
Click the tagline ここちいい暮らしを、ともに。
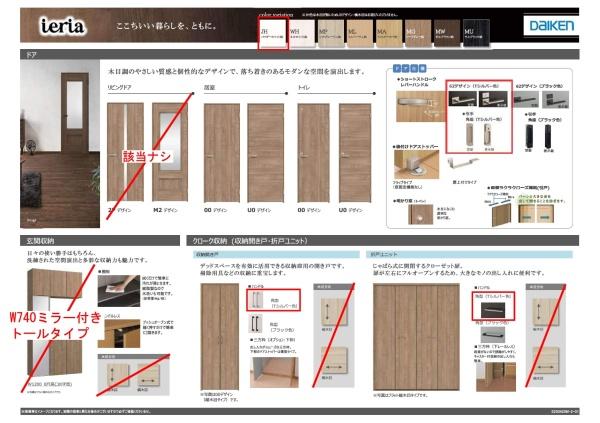166,26
